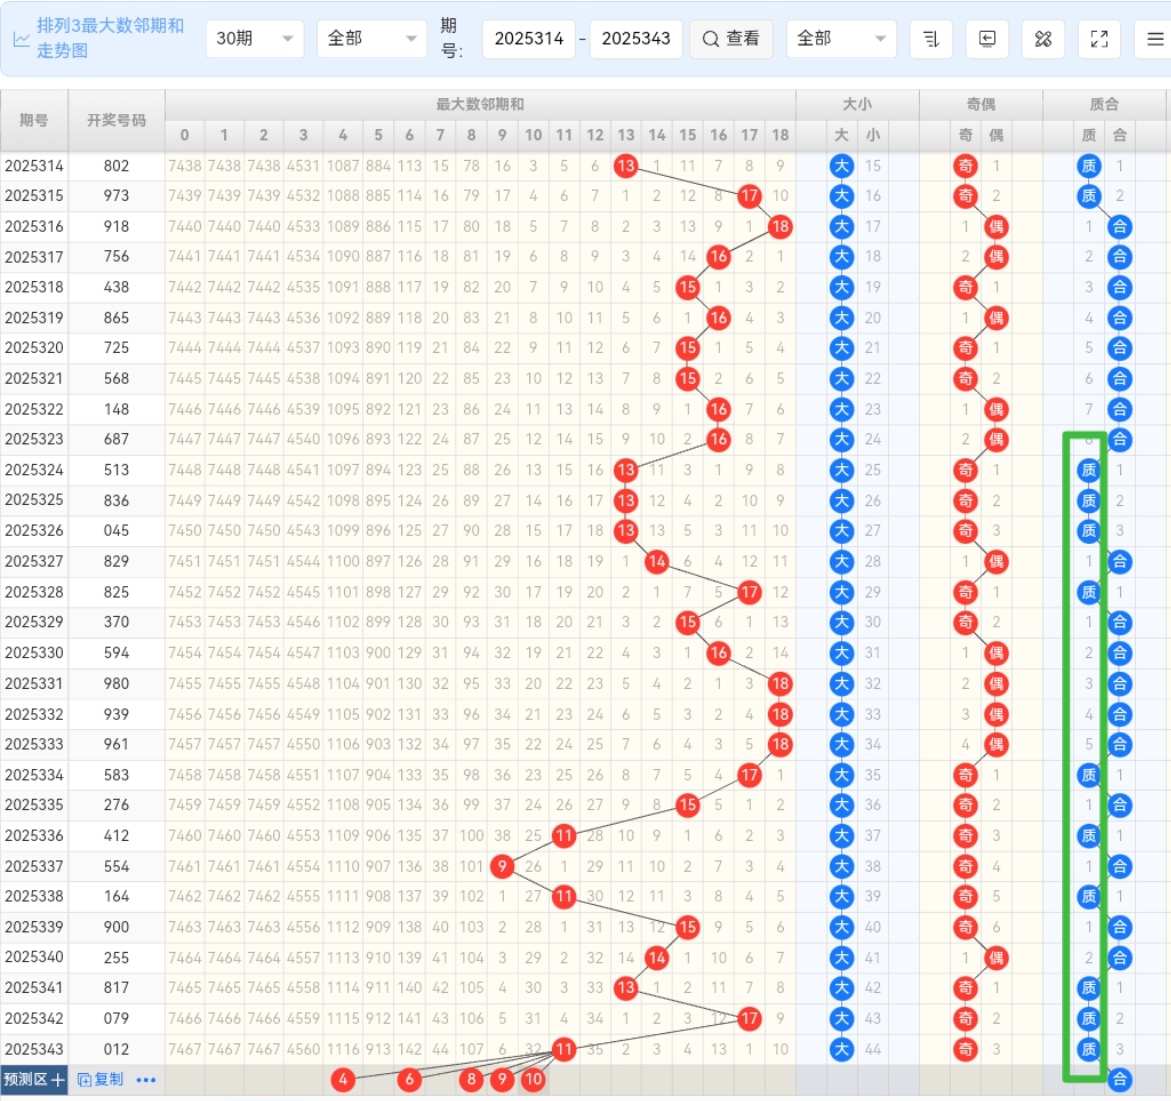
Task: Toggle prediction ball 10 in prediction row
Action: pos(533,1080)
